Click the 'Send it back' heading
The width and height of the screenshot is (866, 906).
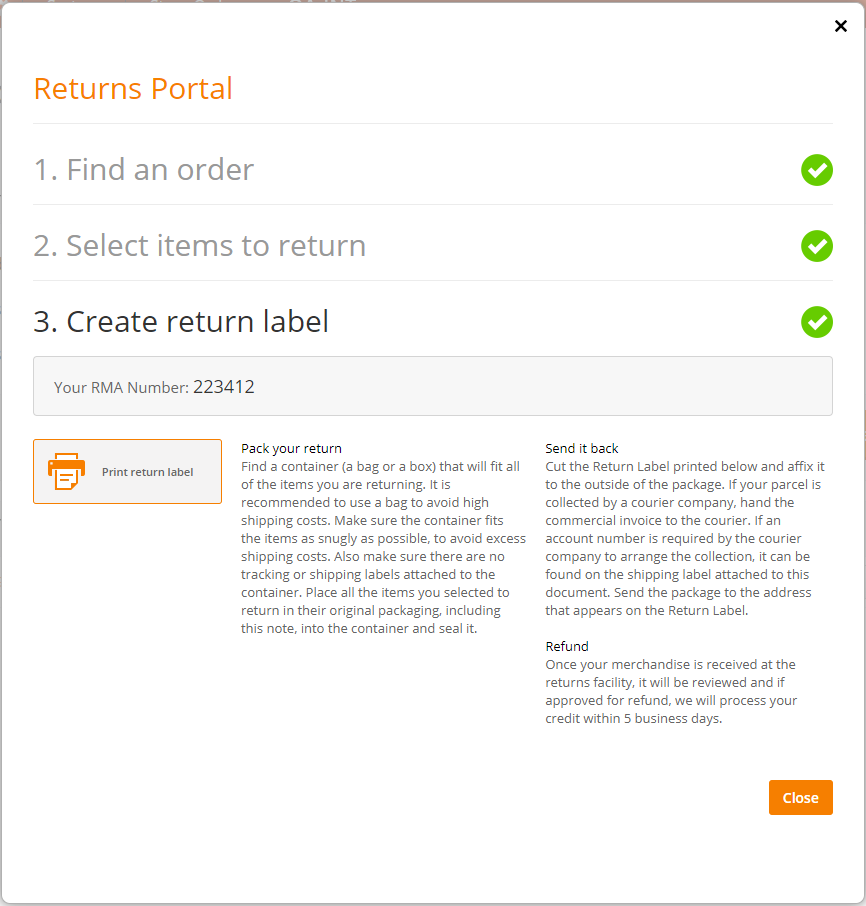coord(581,448)
